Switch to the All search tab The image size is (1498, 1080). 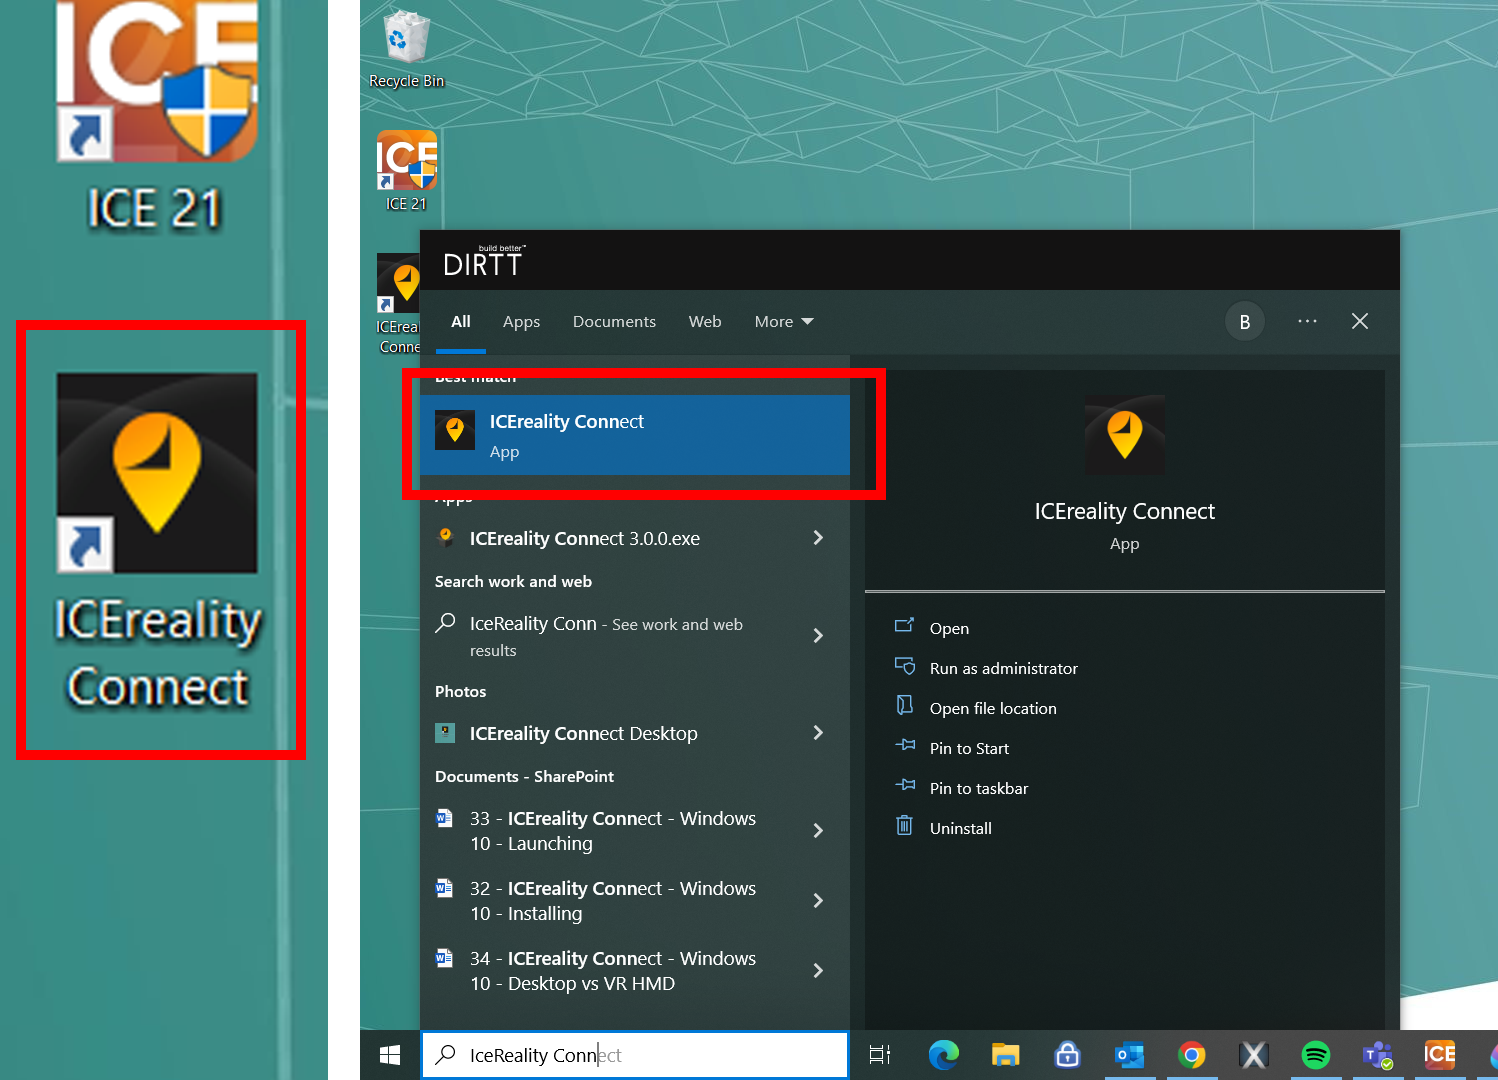coord(461,322)
